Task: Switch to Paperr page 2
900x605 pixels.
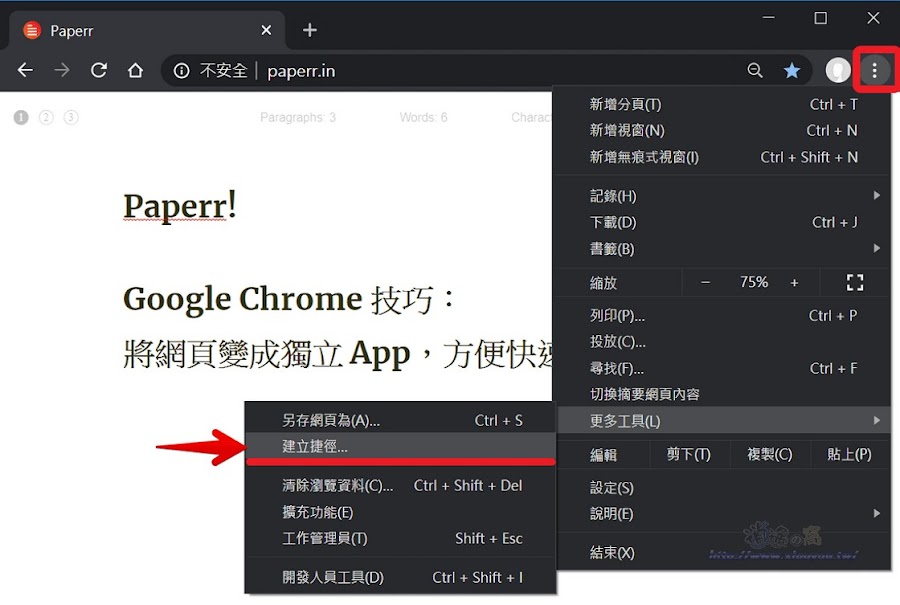Action: [x=46, y=118]
